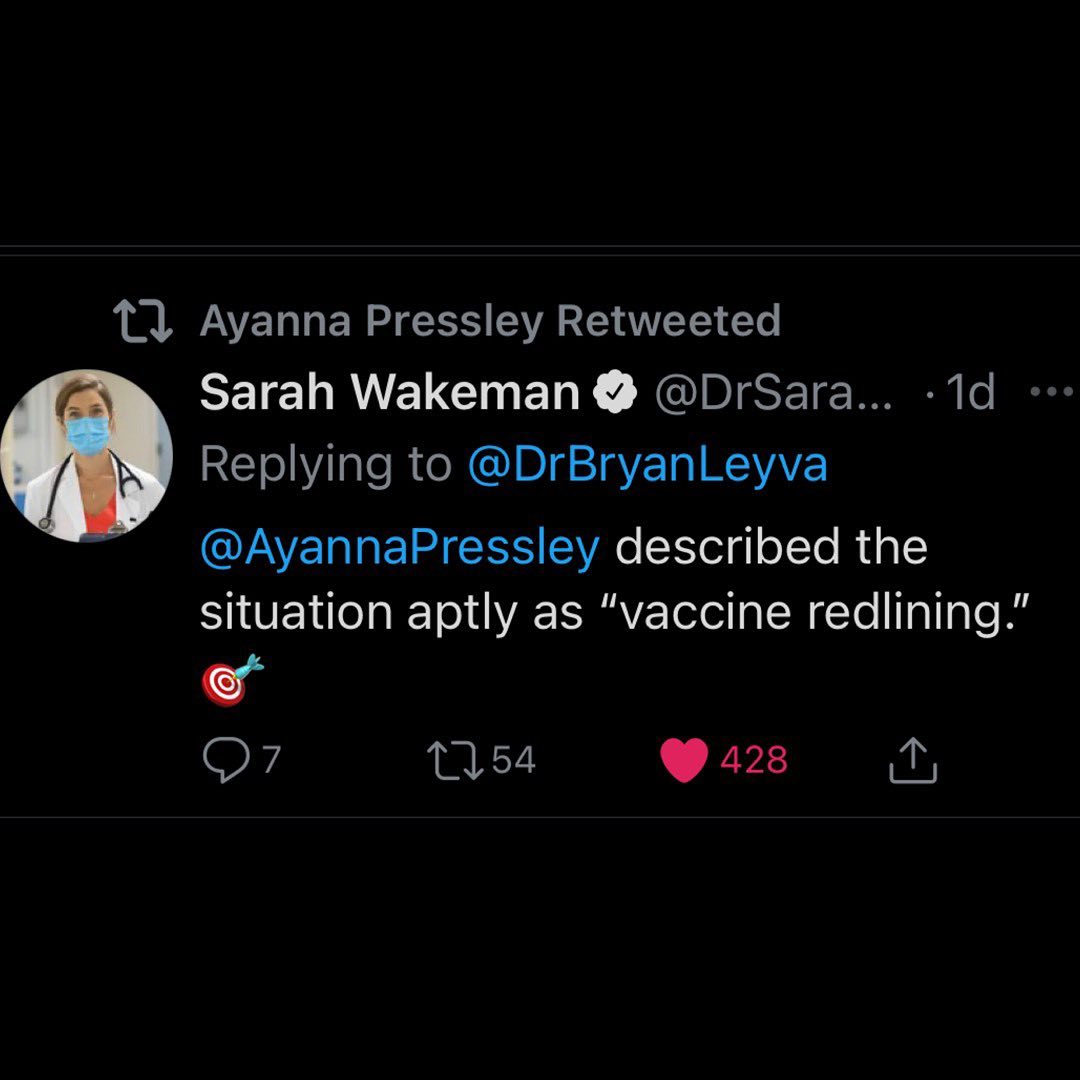Click the retweet count 54

[x=514, y=761]
